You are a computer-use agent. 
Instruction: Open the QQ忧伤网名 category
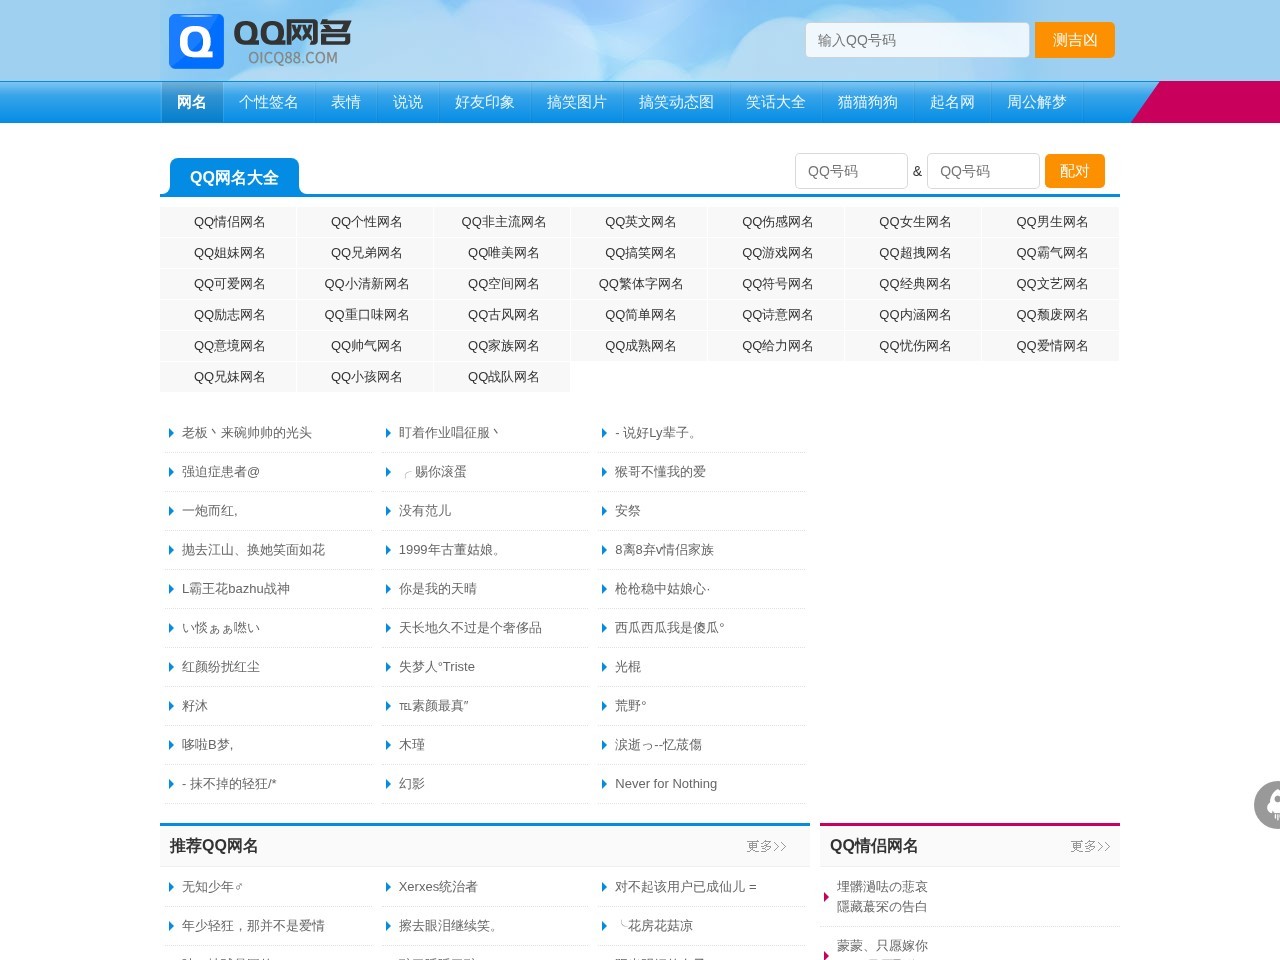click(915, 346)
